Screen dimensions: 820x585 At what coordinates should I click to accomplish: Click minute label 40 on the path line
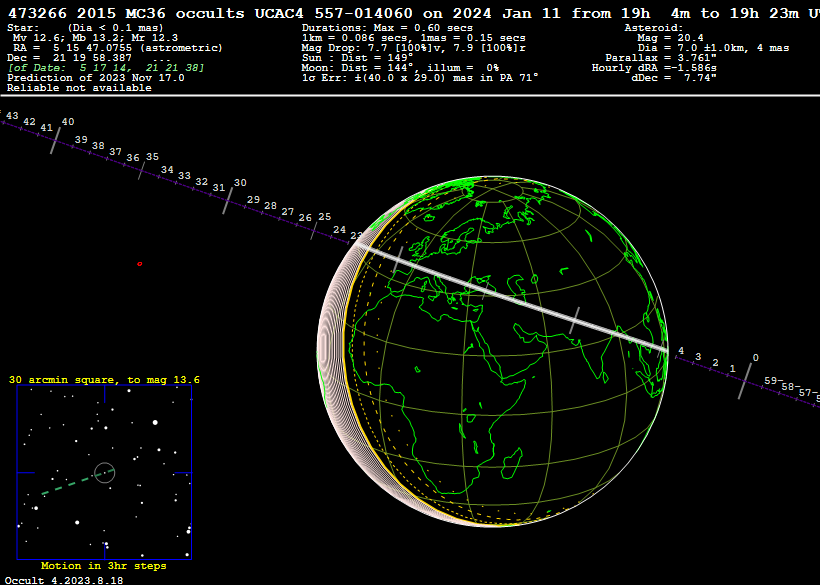68,122
